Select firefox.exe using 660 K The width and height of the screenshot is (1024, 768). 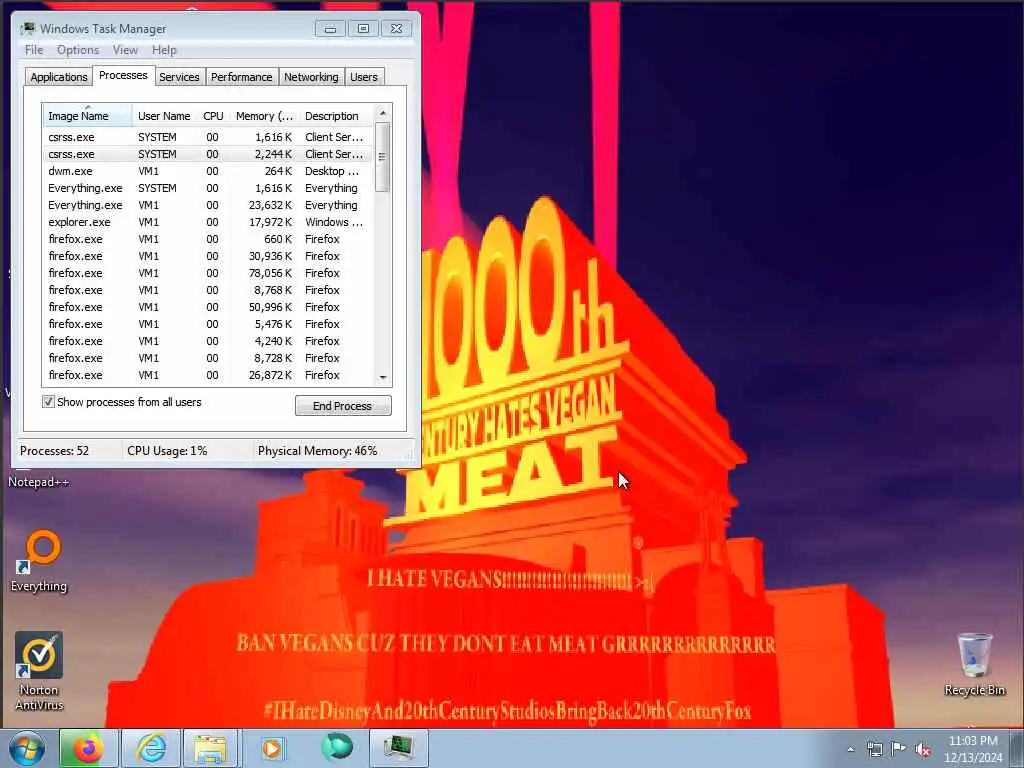tap(209, 239)
